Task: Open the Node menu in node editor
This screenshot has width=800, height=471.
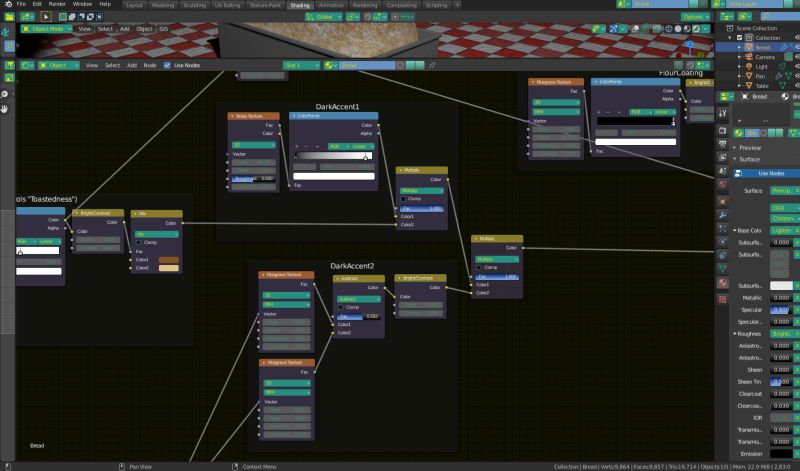Action: click(x=149, y=65)
